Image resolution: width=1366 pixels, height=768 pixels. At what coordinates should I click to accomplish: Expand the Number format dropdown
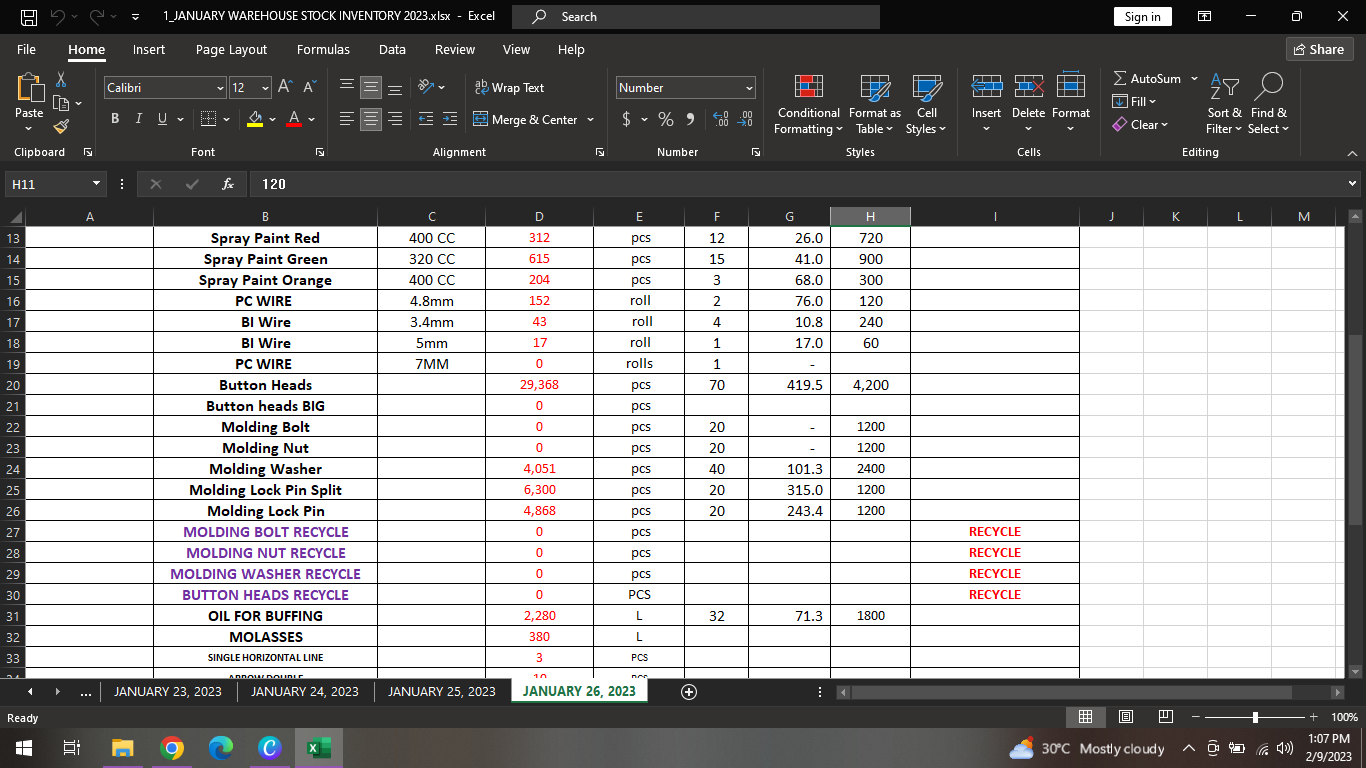click(749, 88)
